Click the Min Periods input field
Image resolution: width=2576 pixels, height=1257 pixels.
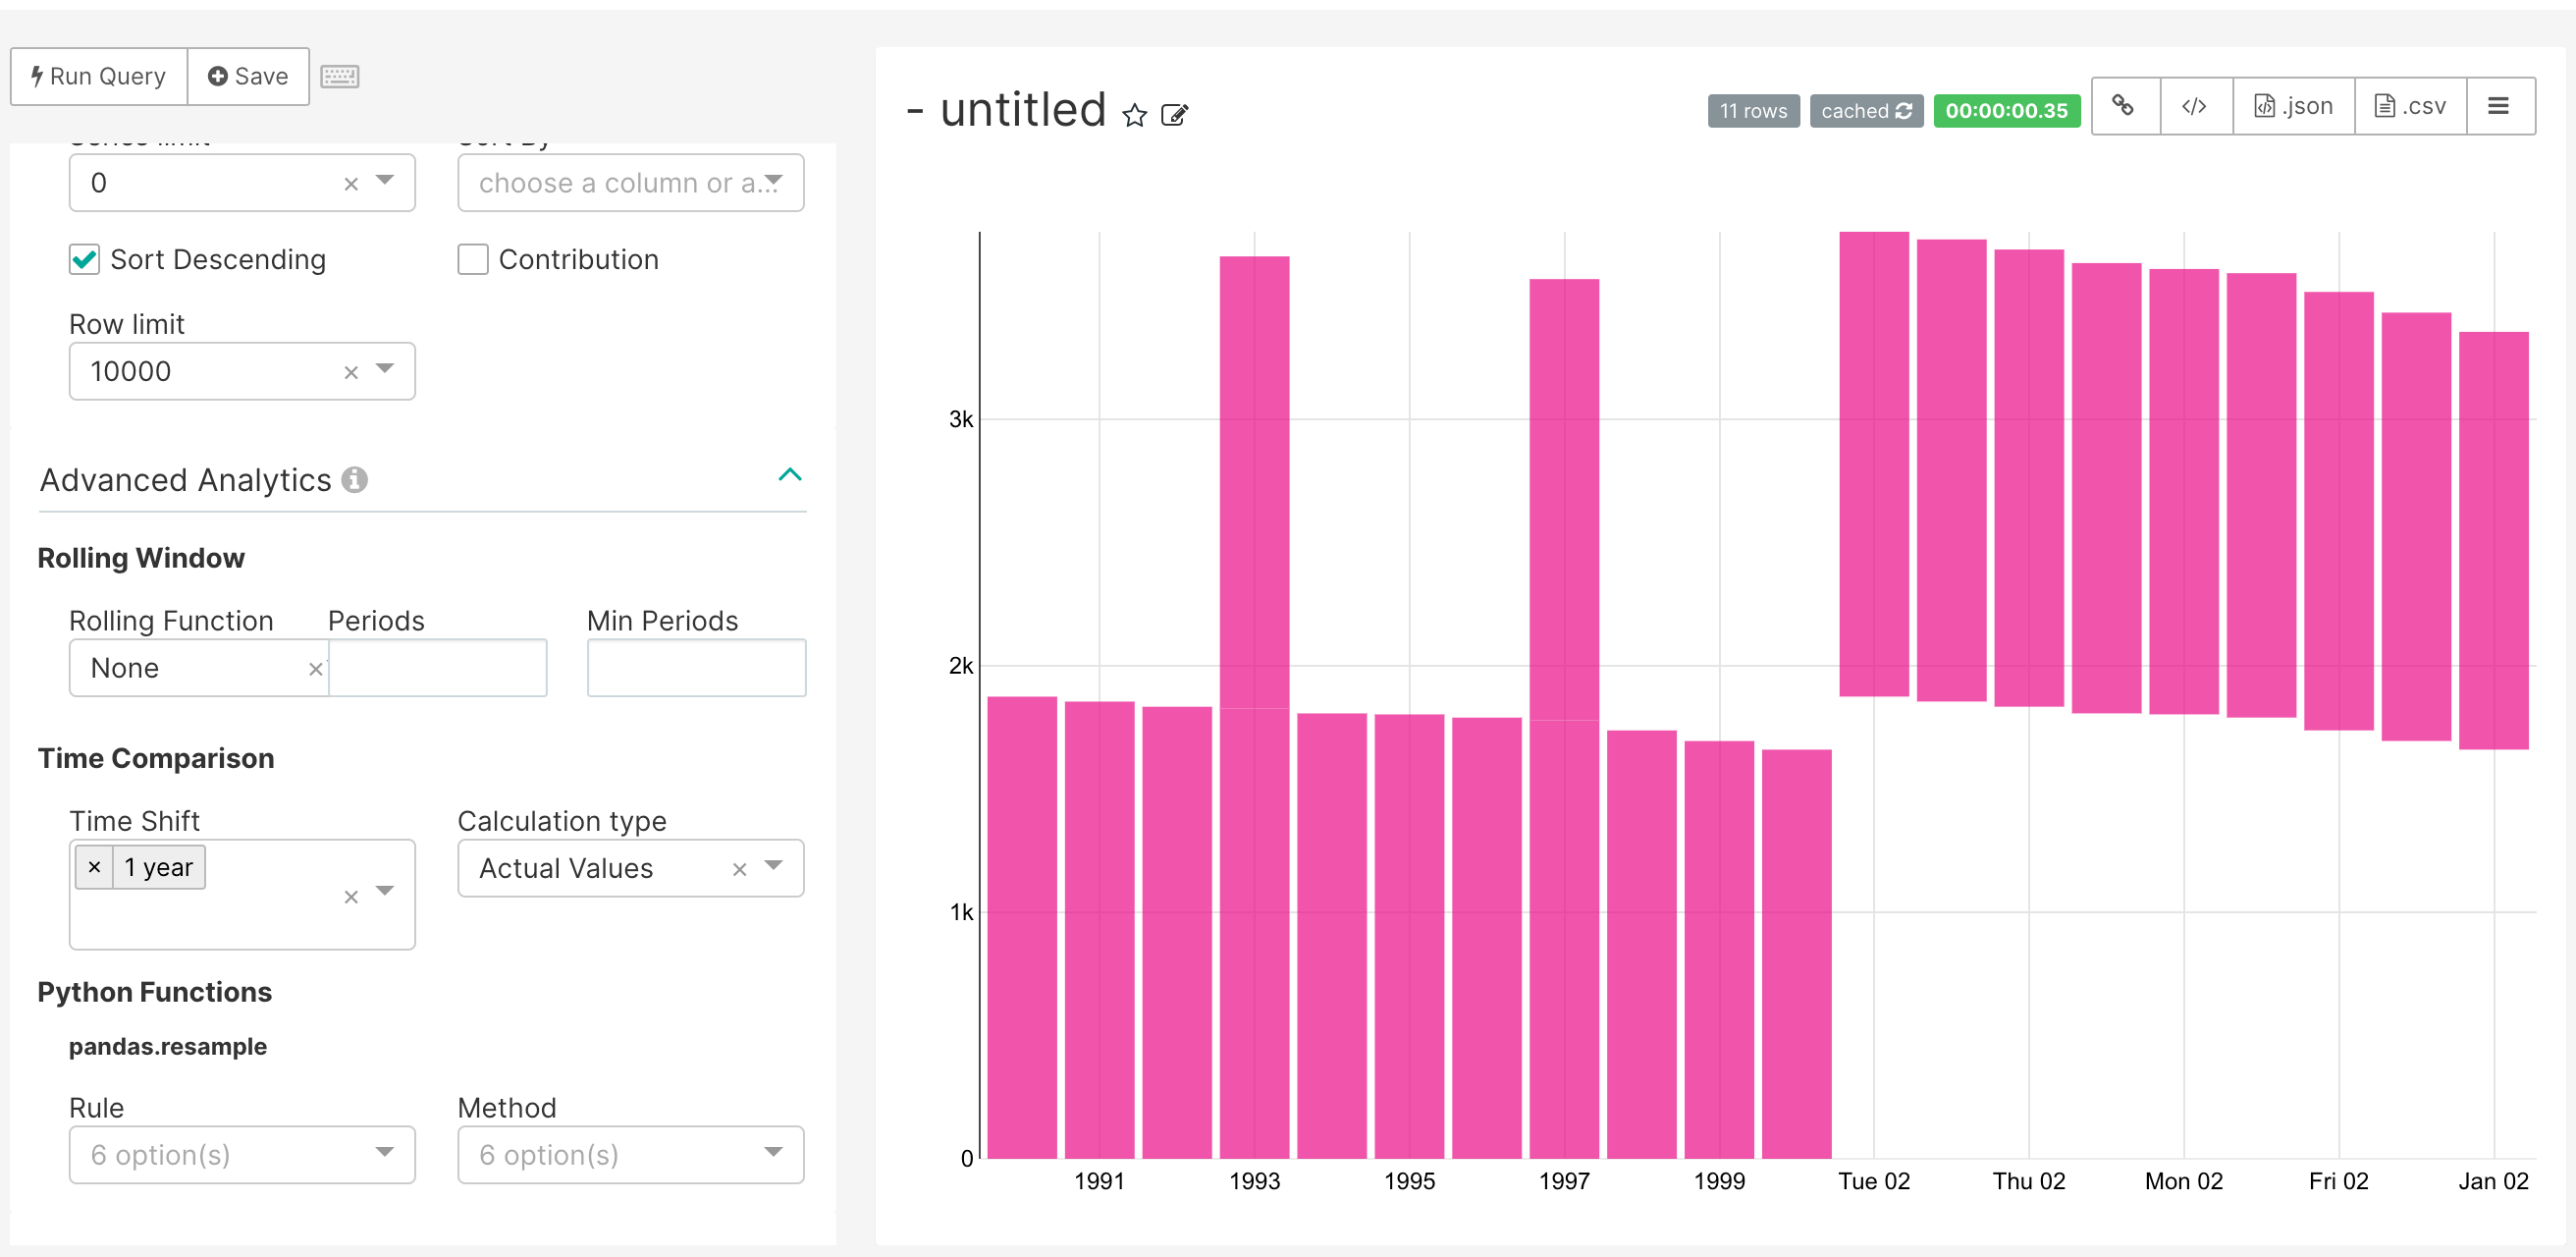click(696, 668)
